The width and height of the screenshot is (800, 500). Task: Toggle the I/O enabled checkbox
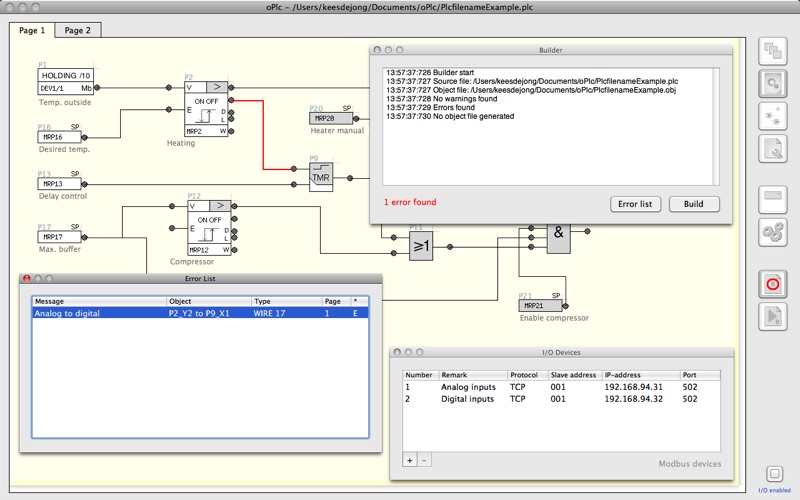pyautogui.click(x=774, y=473)
